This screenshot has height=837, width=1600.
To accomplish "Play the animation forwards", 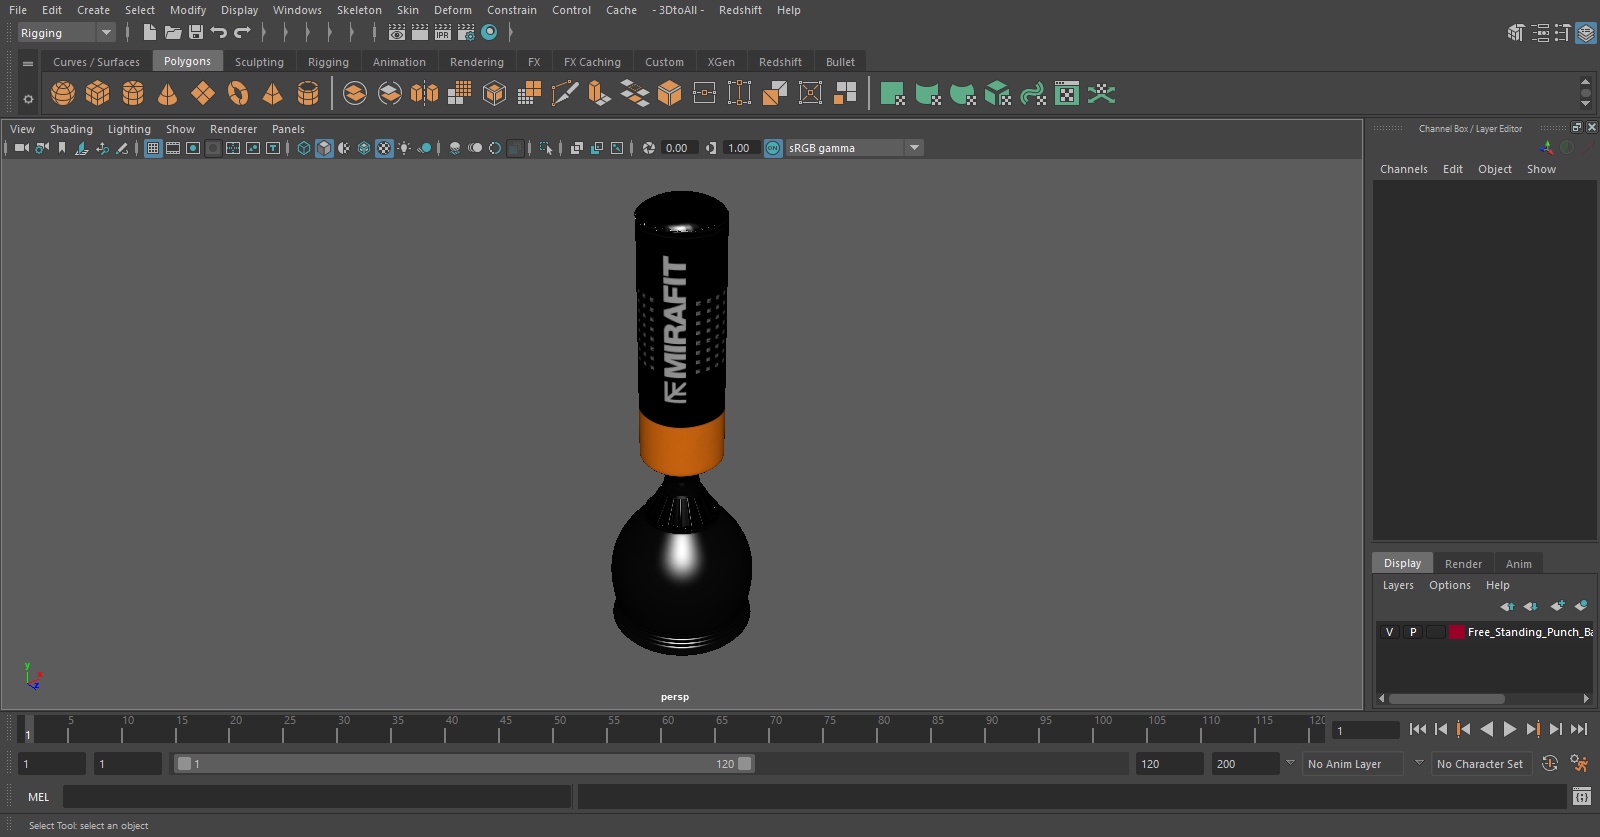I will click(x=1510, y=730).
